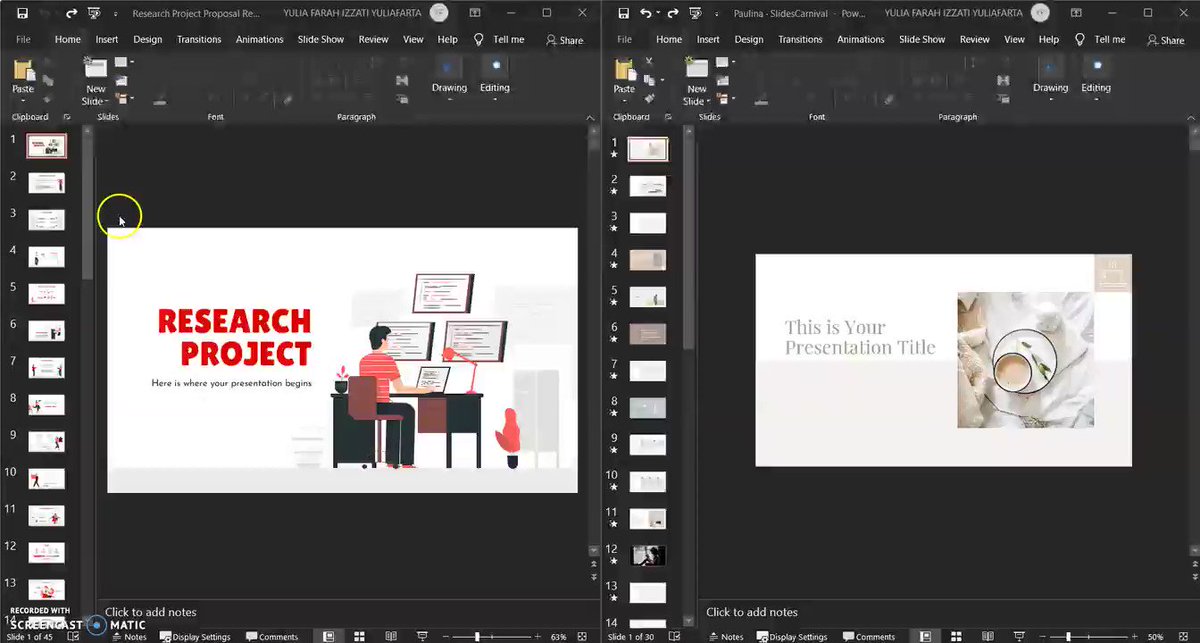Collapse the ribbon in right window
Image resolution: width=1200 pixels, height=643 pixels.
click(1190, 117)
